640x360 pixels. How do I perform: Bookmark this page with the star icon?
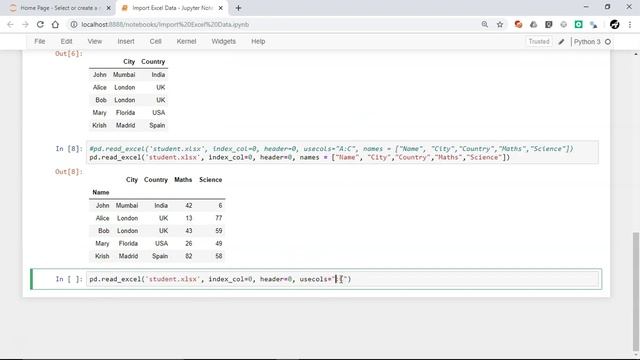[x=500, y=24]
